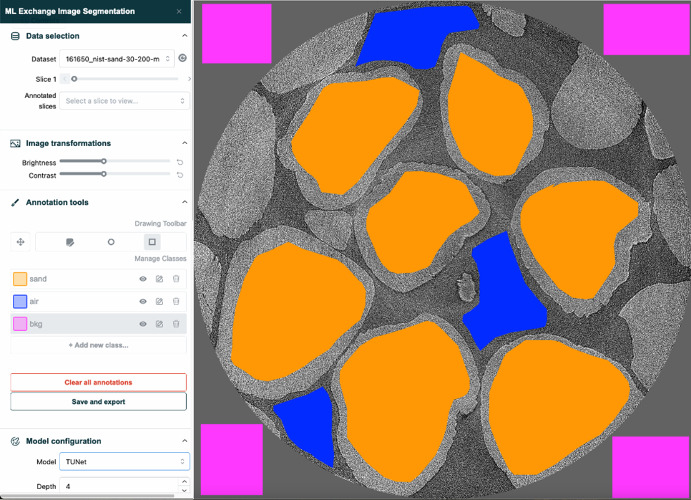
Task: Click Save and export button
Action: tap(98, 401)
